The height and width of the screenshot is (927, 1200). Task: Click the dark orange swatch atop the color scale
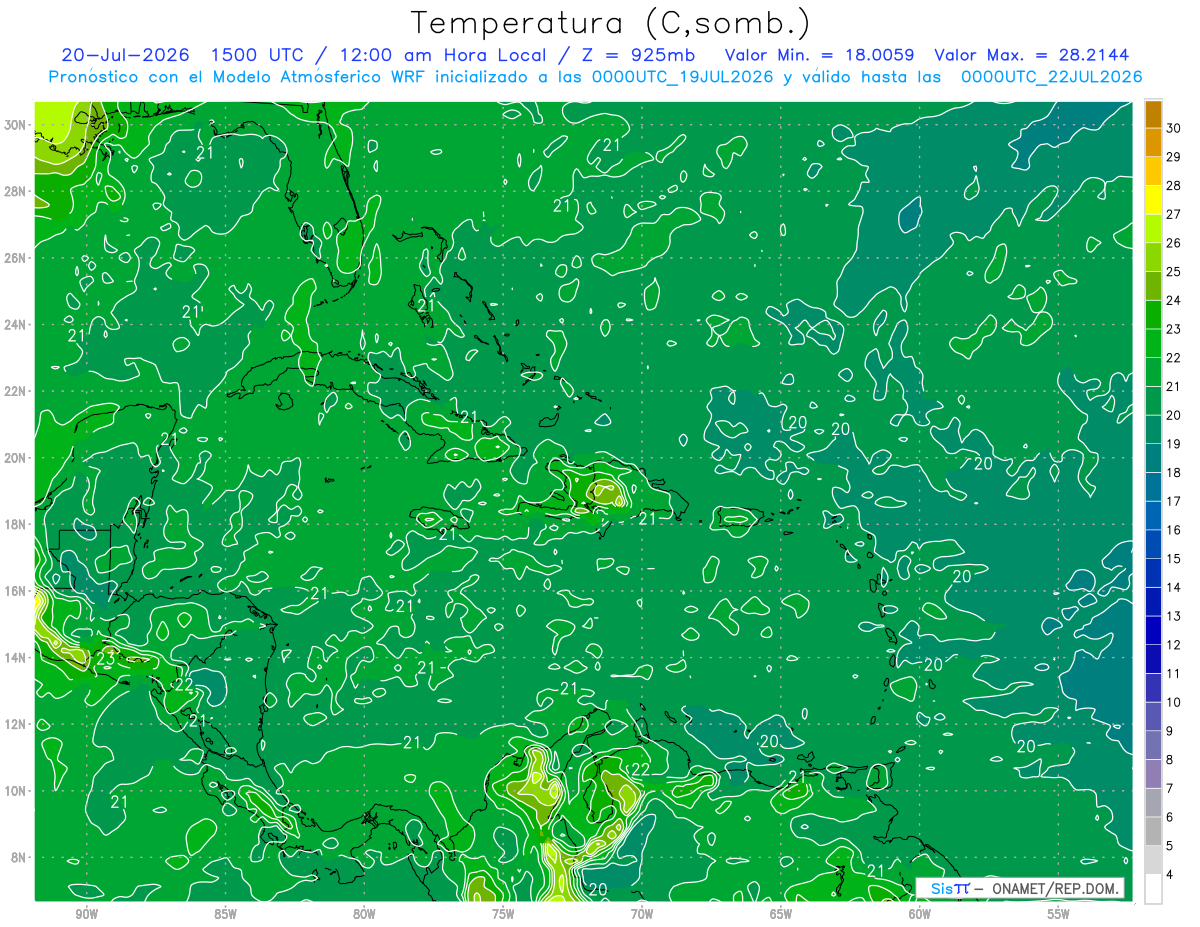[x=1153, y=113]
